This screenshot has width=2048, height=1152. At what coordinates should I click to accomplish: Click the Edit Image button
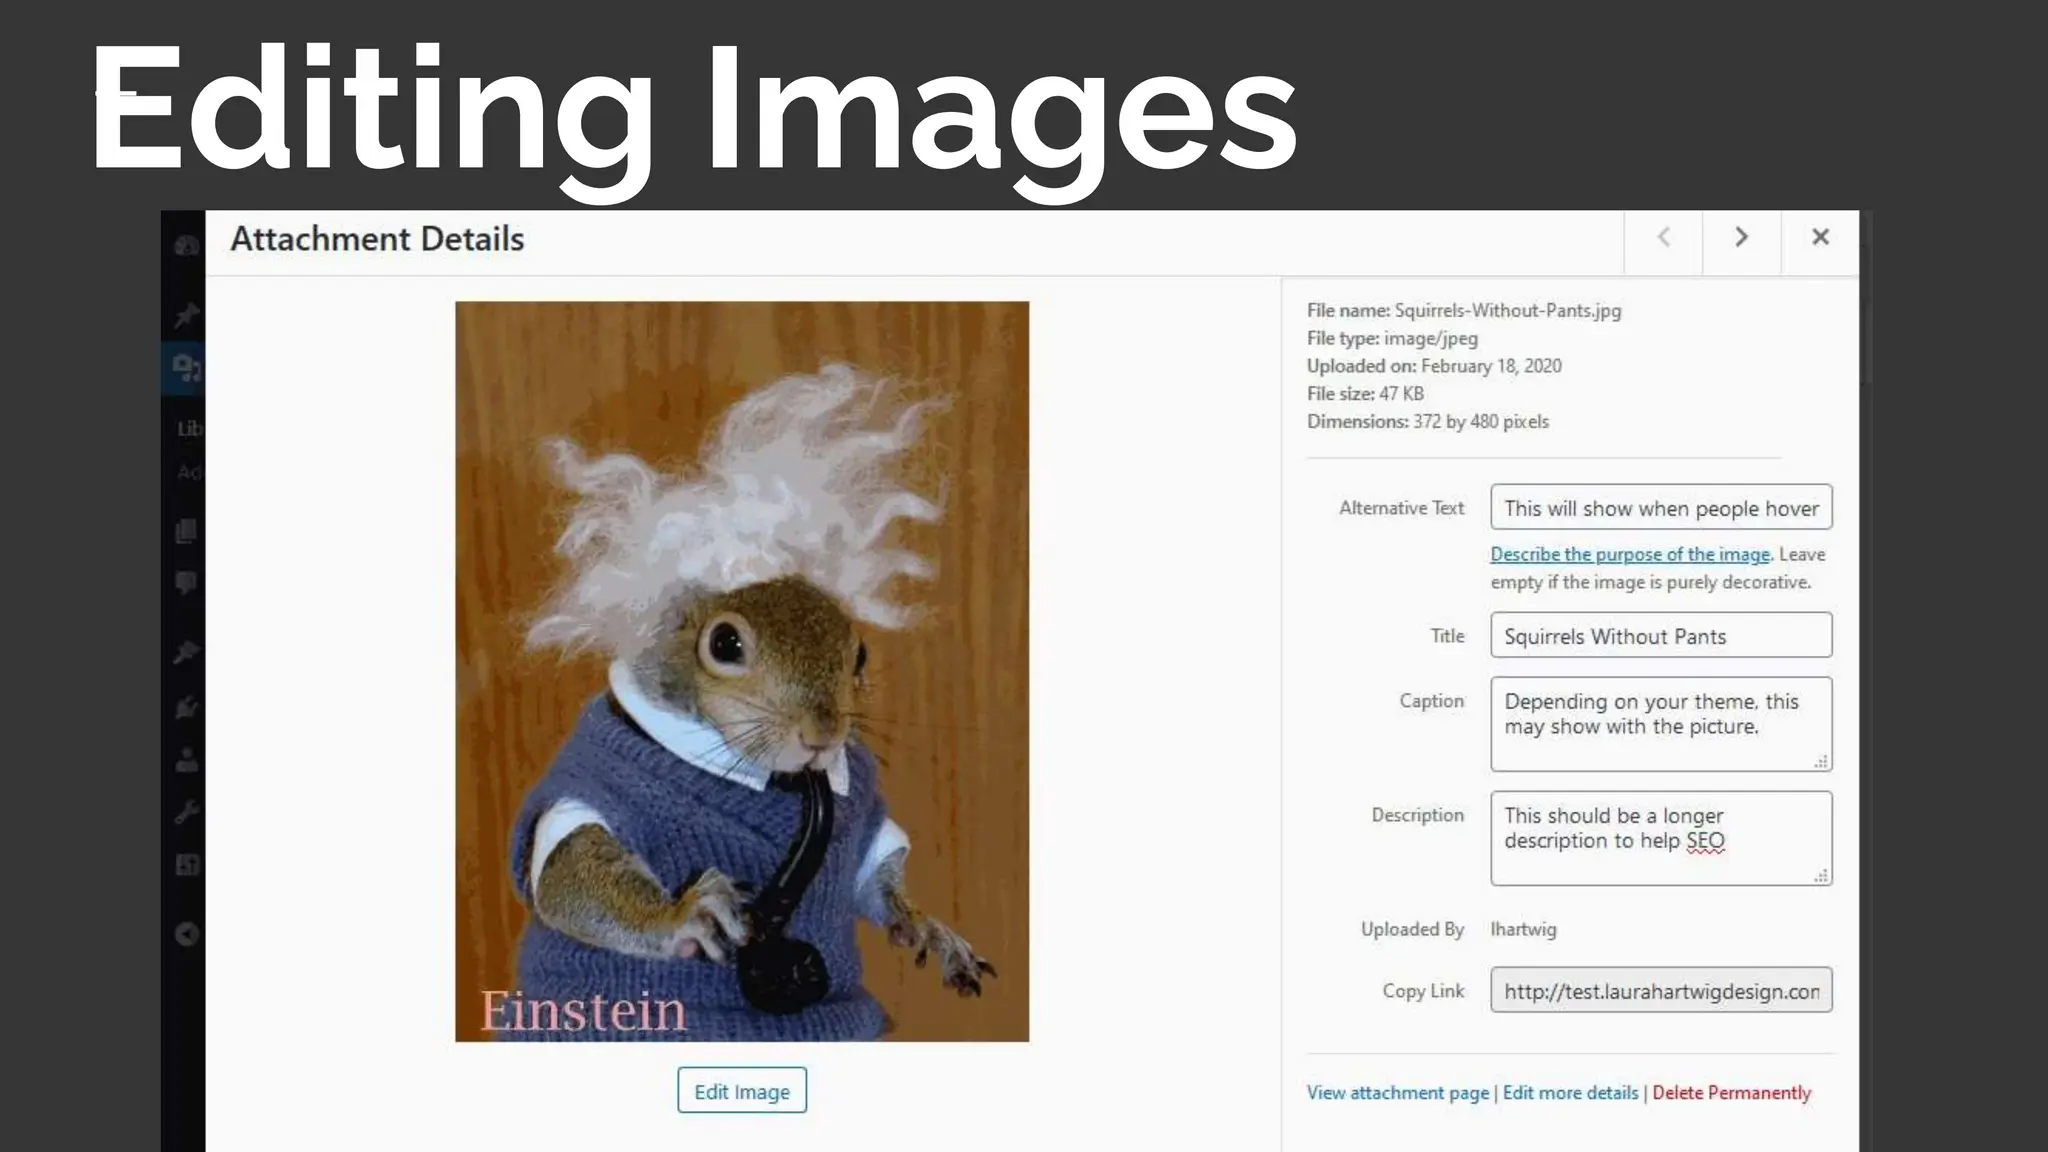tap(742, 1091)
